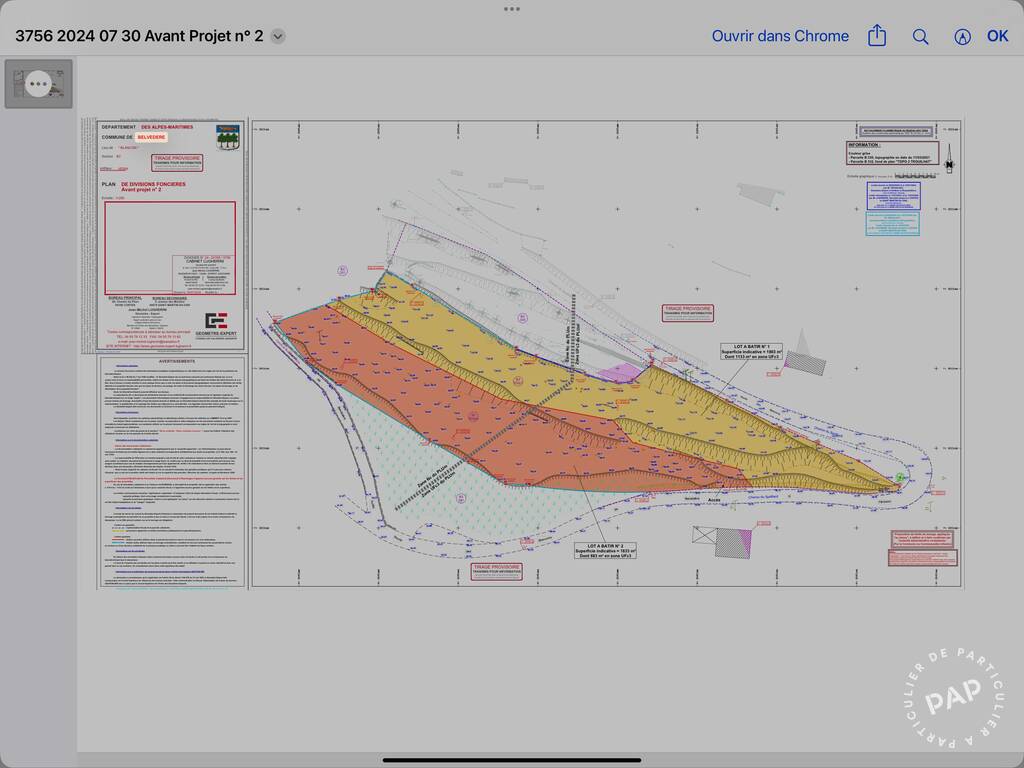The image size is (1024, 768).
Task: Click the north arrow symbol on plan
Action: (x=949, y=159)
